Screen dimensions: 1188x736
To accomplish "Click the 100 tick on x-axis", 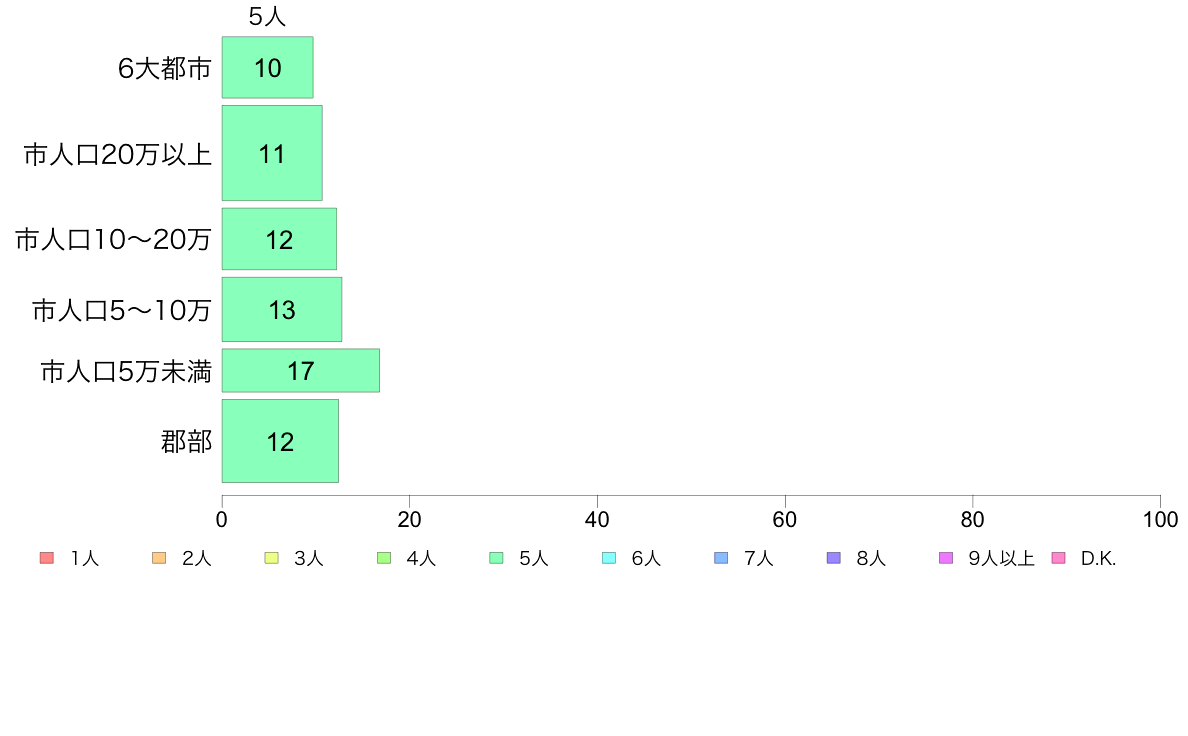I will [1160, 519].
